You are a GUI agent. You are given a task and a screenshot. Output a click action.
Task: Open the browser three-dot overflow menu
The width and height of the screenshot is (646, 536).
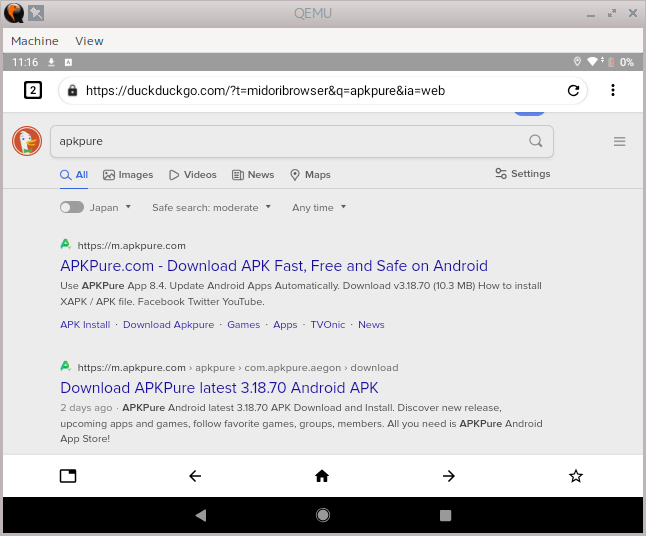click(613, 90)
